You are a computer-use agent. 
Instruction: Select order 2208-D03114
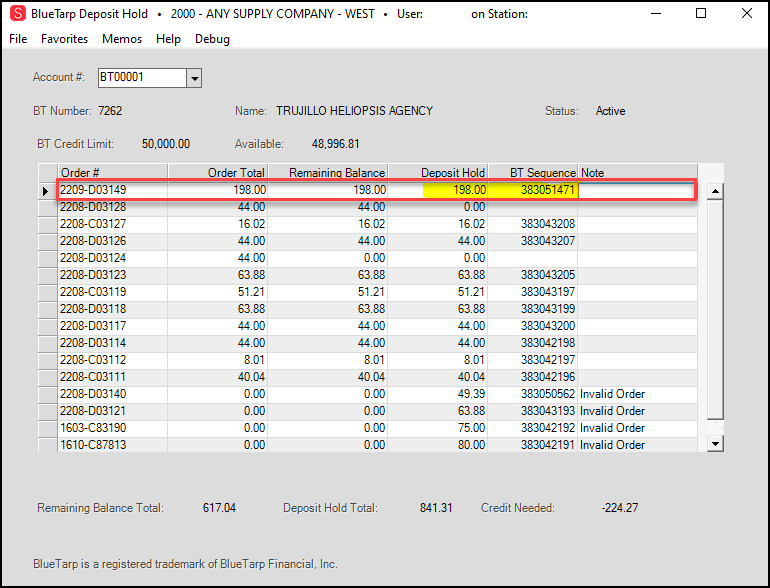(x=112, y=343)
